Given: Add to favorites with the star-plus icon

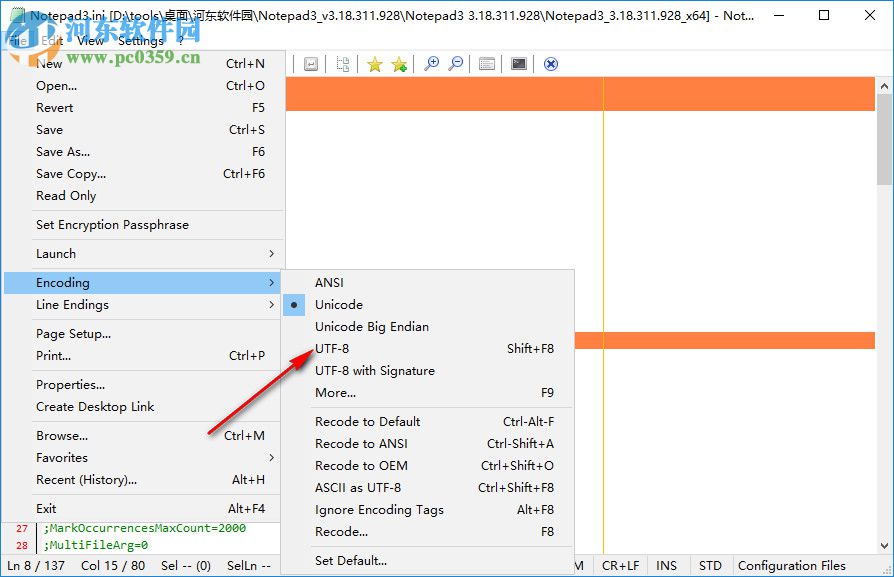Looking at the screenshot, I should 399,64.
